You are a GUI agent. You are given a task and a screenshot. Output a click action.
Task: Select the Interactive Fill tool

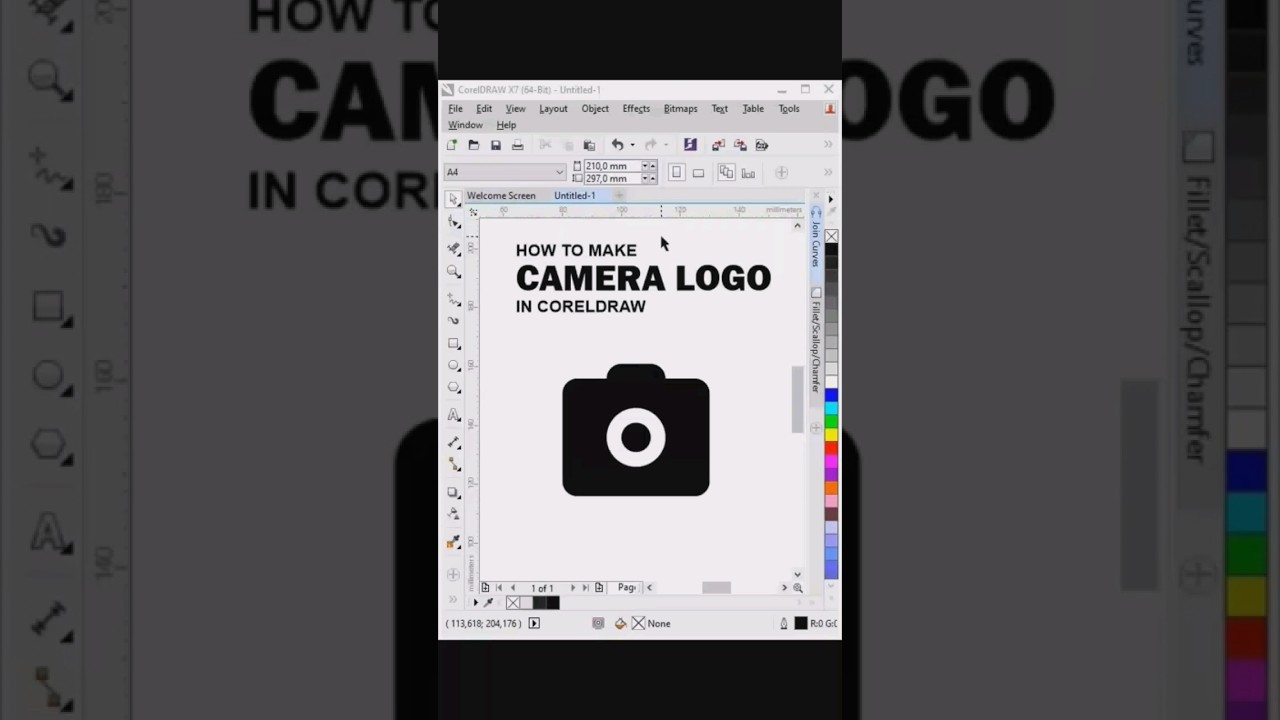point(454,543)
